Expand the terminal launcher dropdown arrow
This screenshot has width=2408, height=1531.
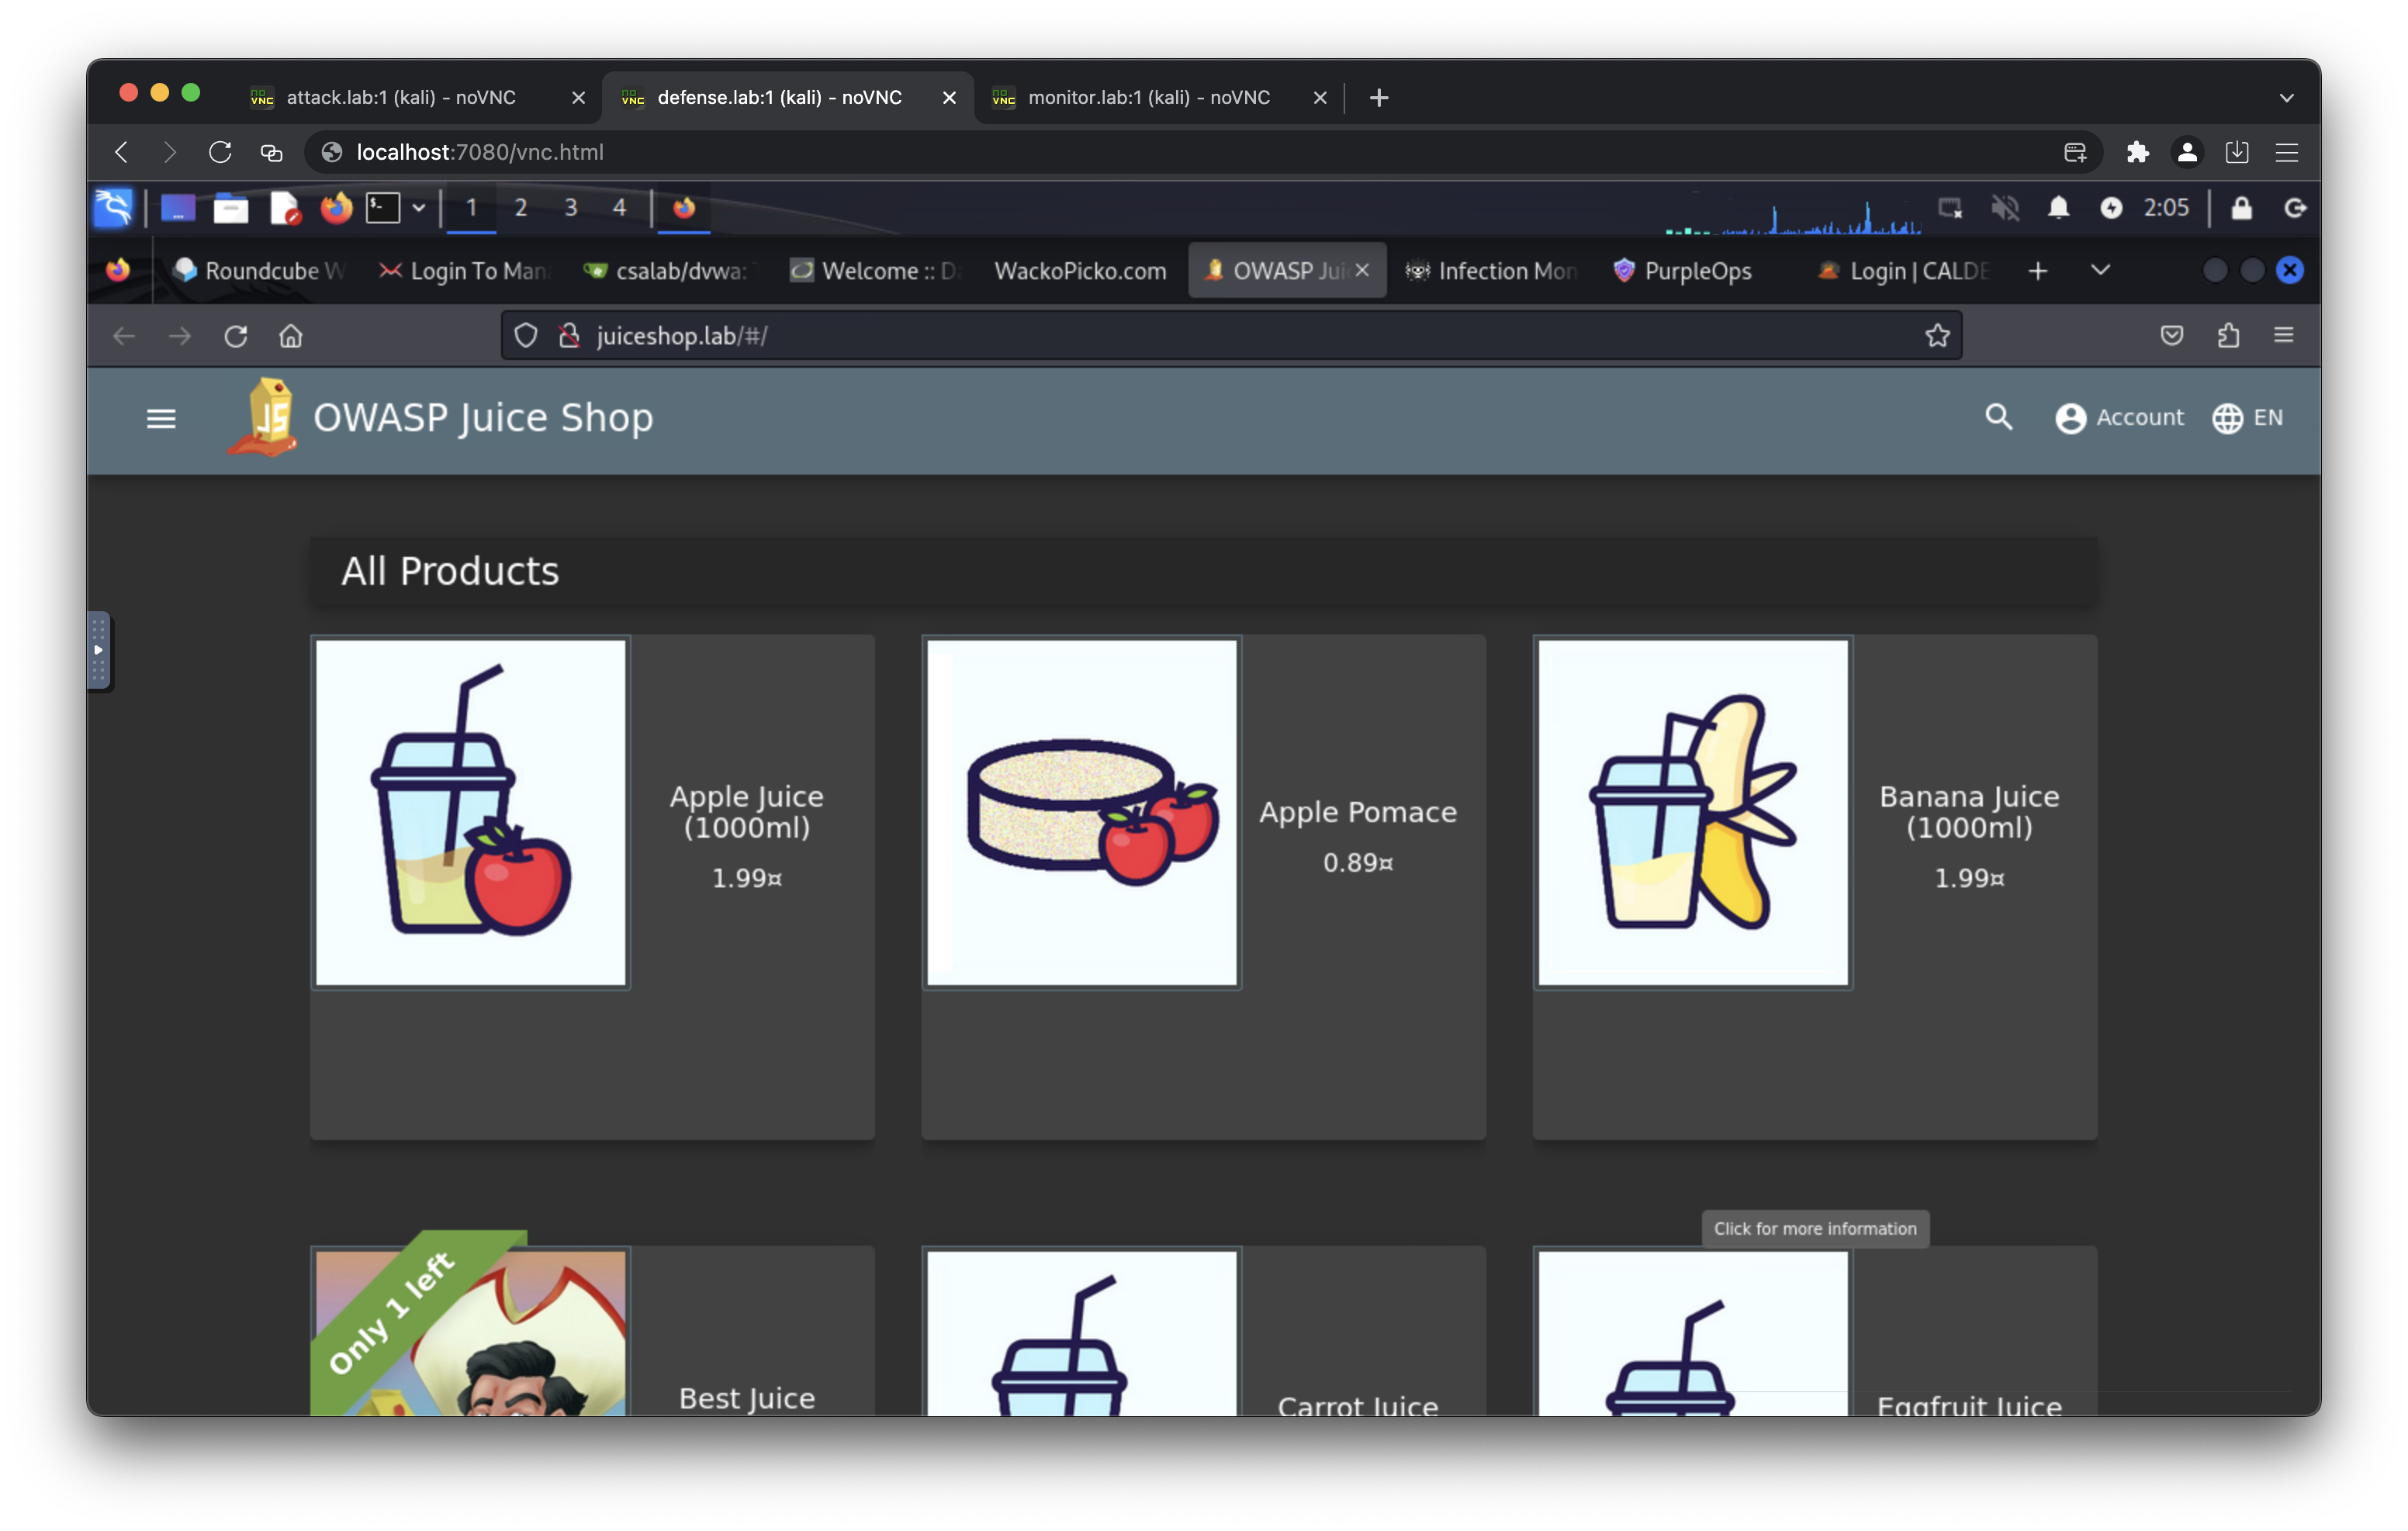pos(419,208)
